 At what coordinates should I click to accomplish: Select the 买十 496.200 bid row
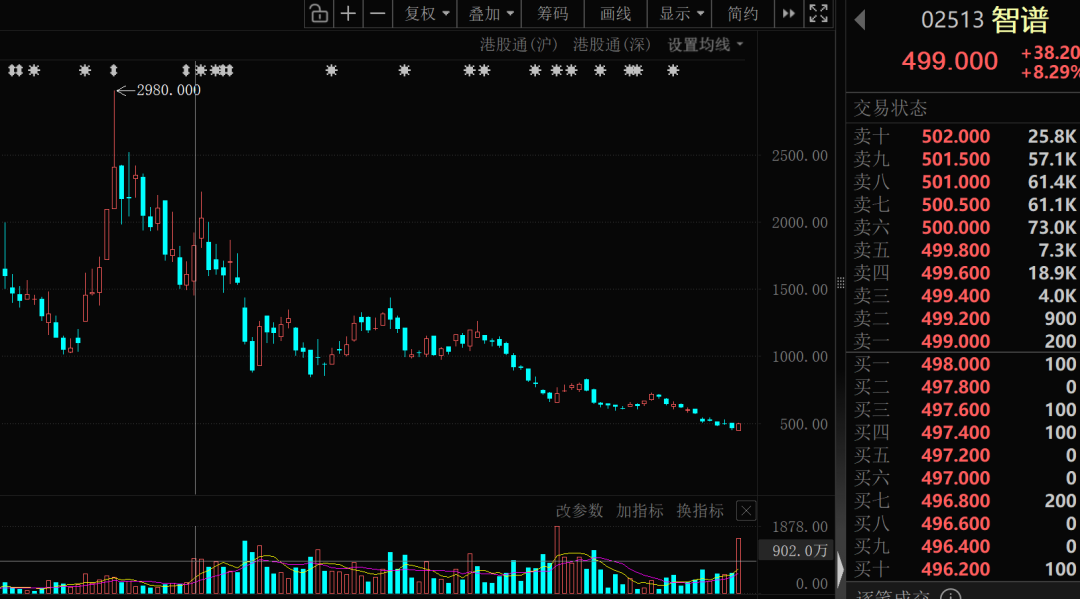964,569
